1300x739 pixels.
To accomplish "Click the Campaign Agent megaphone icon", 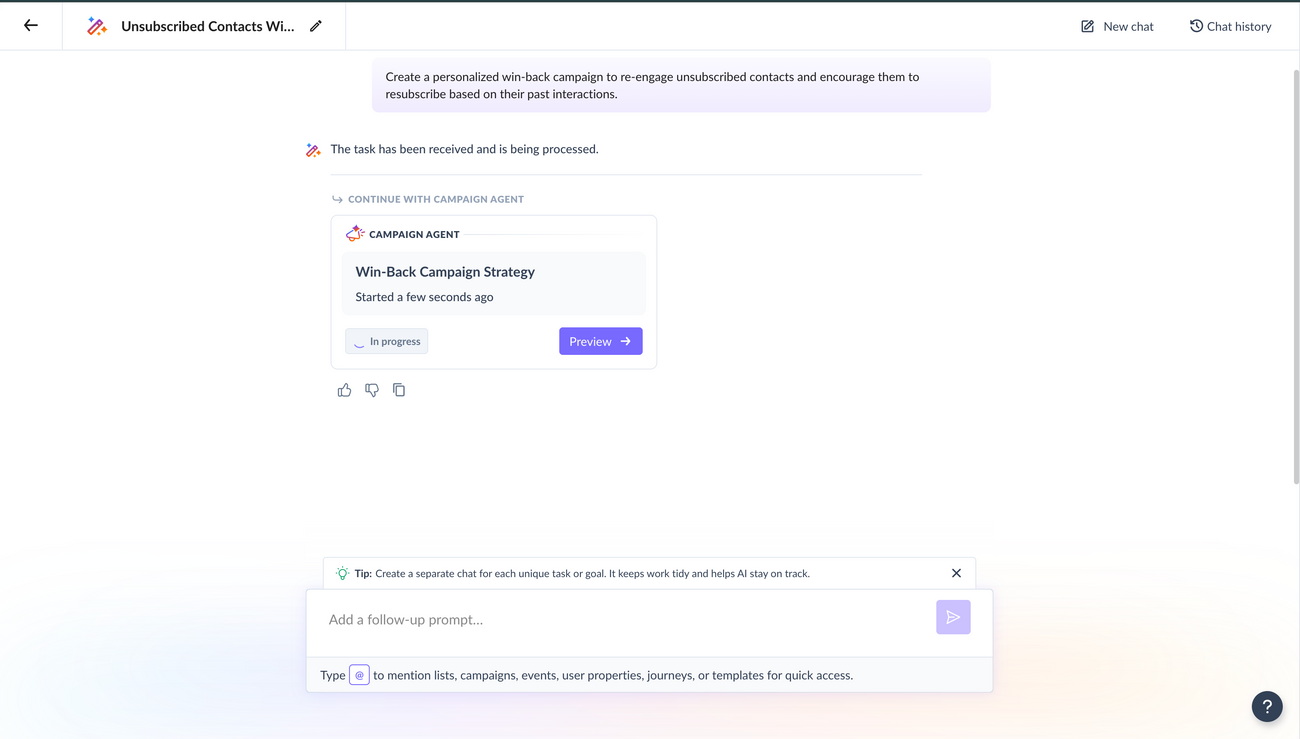I will tap(355, 234).
